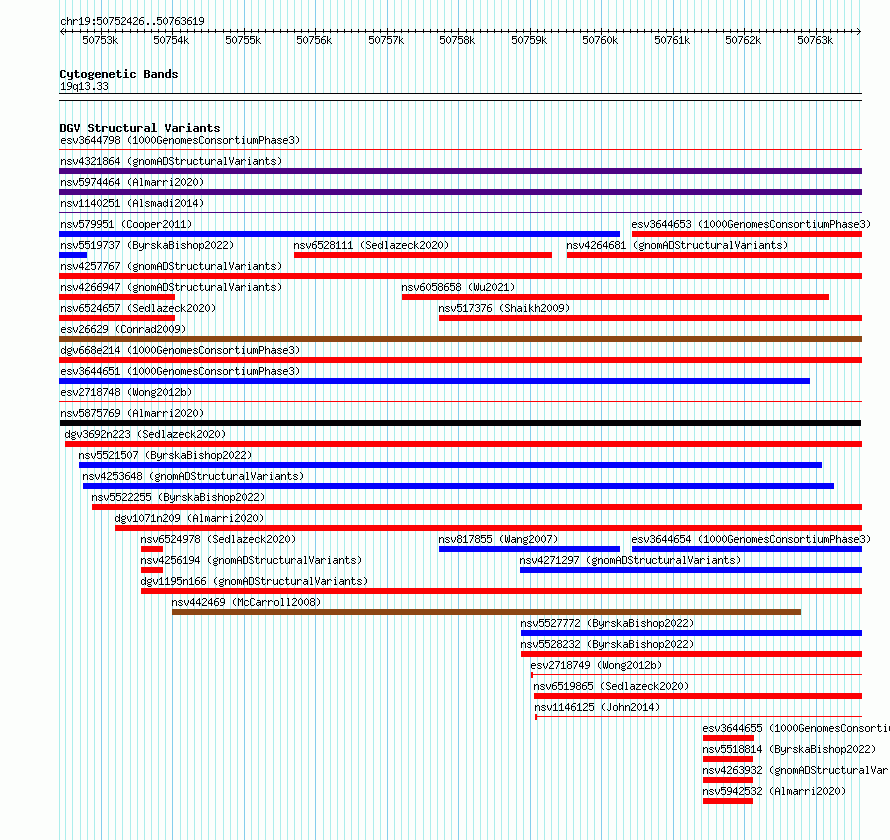
Task: Click the black nsv5875769 bar
Action: [x=460, y=423]
